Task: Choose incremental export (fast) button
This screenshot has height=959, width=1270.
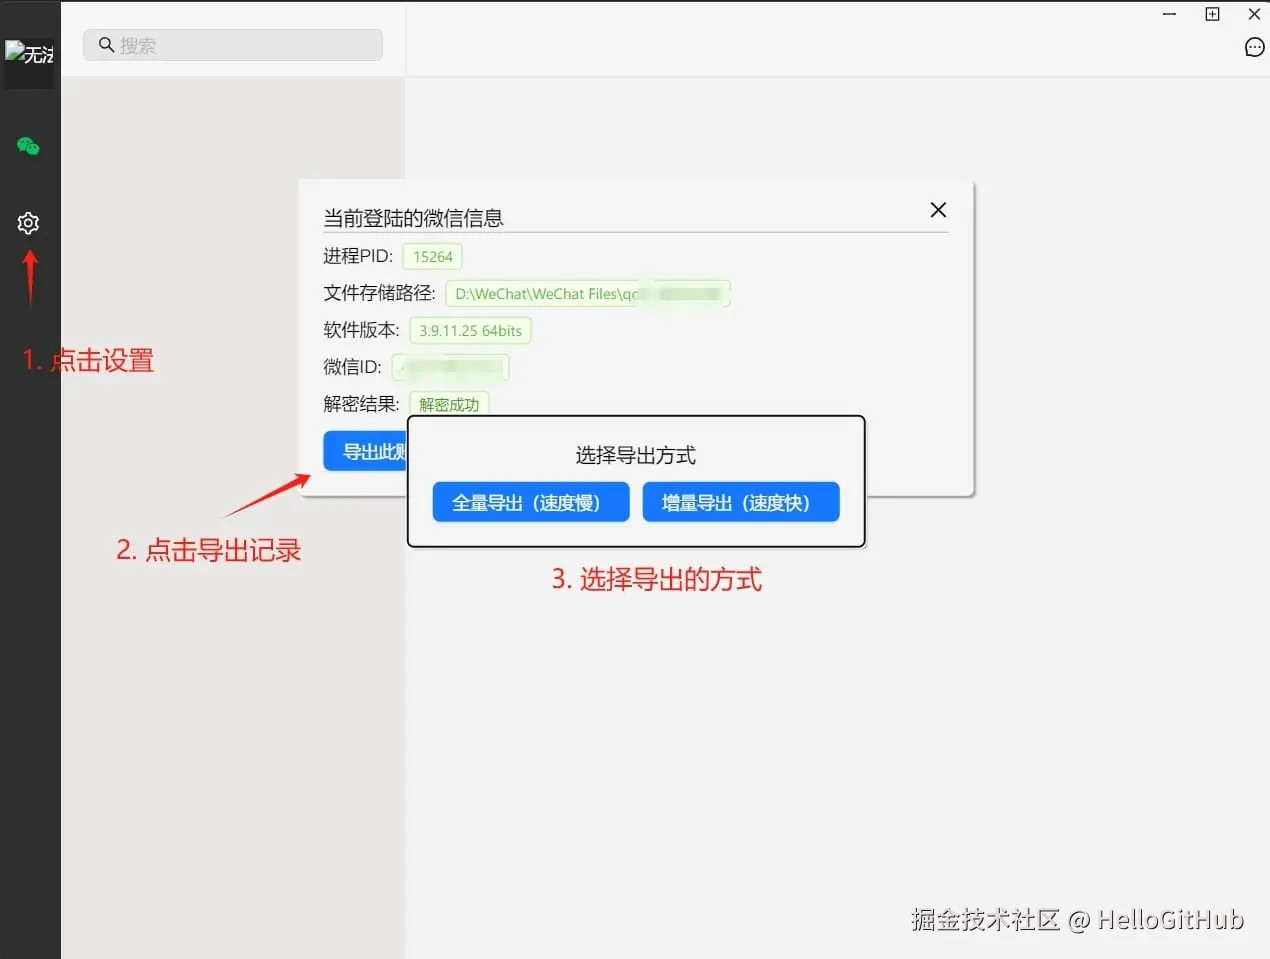Action: click(741, 502)
